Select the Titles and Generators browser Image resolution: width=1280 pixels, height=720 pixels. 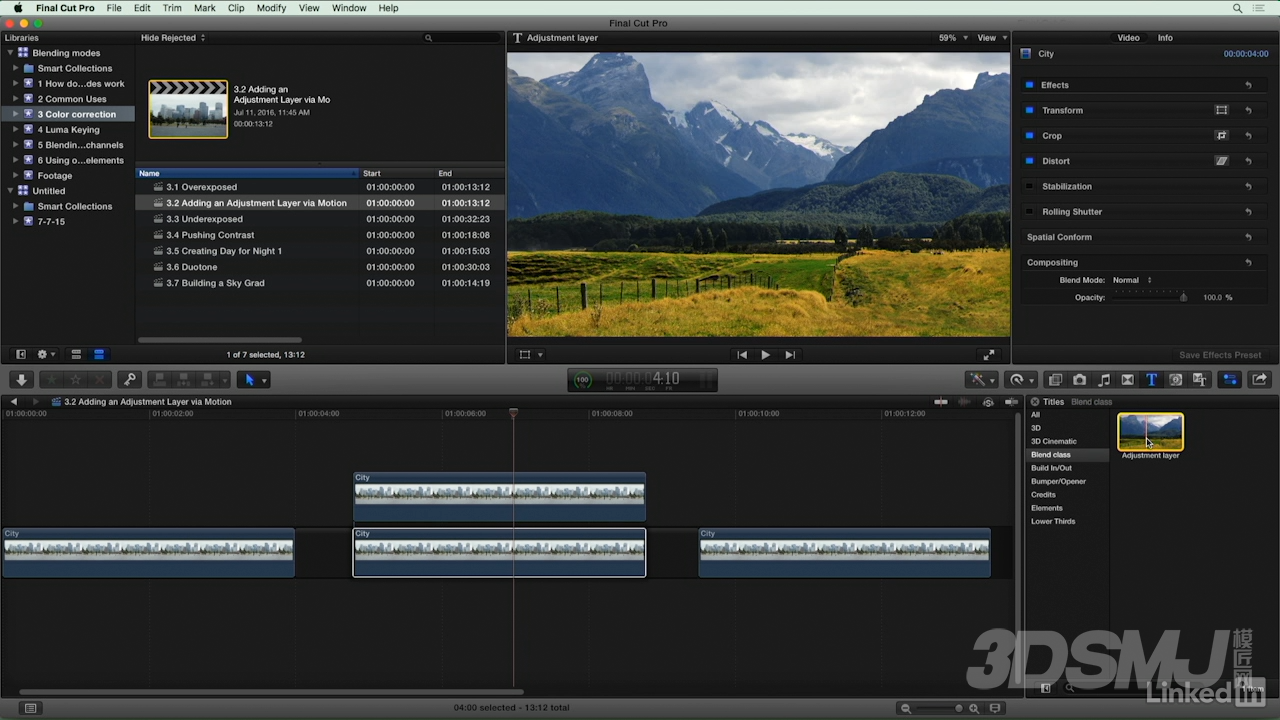tap(1152, 379)
